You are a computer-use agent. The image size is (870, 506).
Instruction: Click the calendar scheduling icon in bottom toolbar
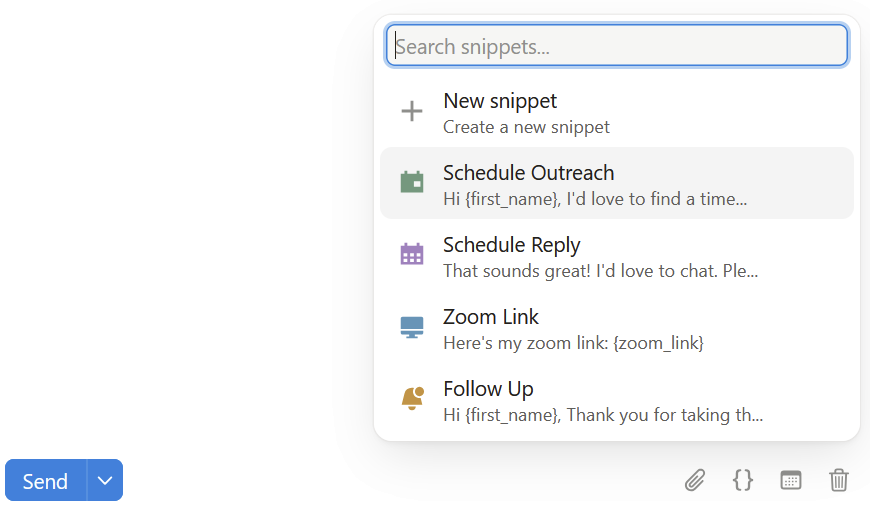click(x=791, y=480)
